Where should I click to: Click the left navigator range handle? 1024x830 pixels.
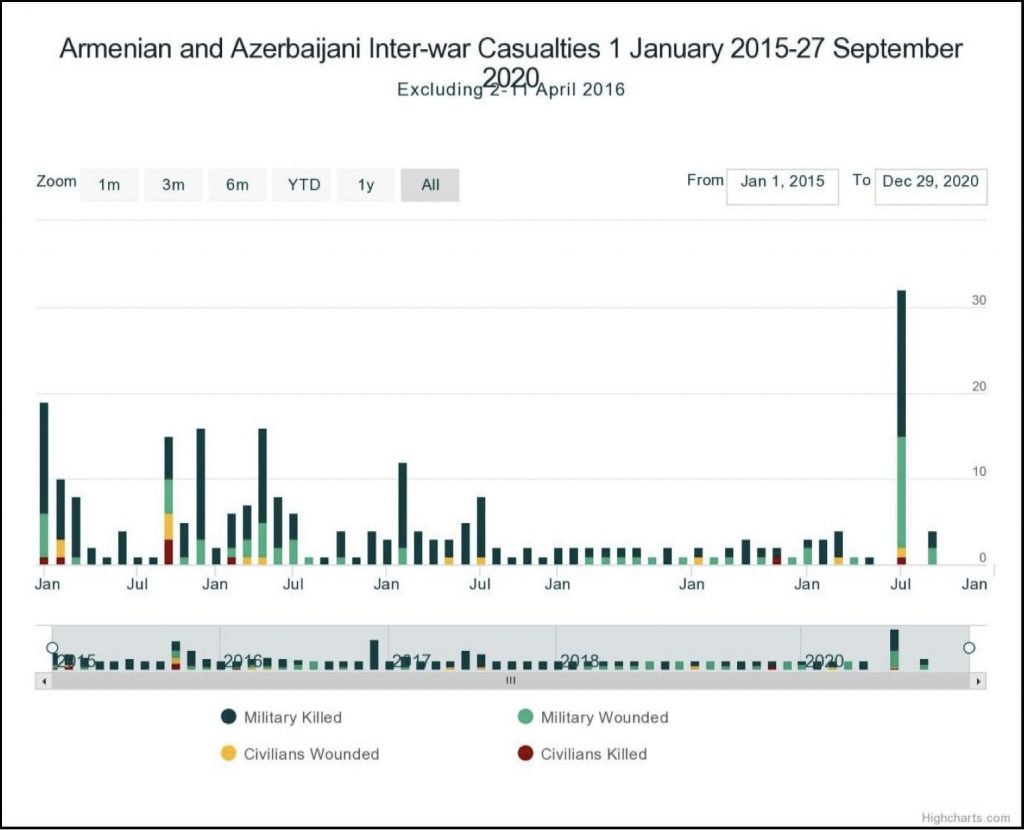[52, 648]
